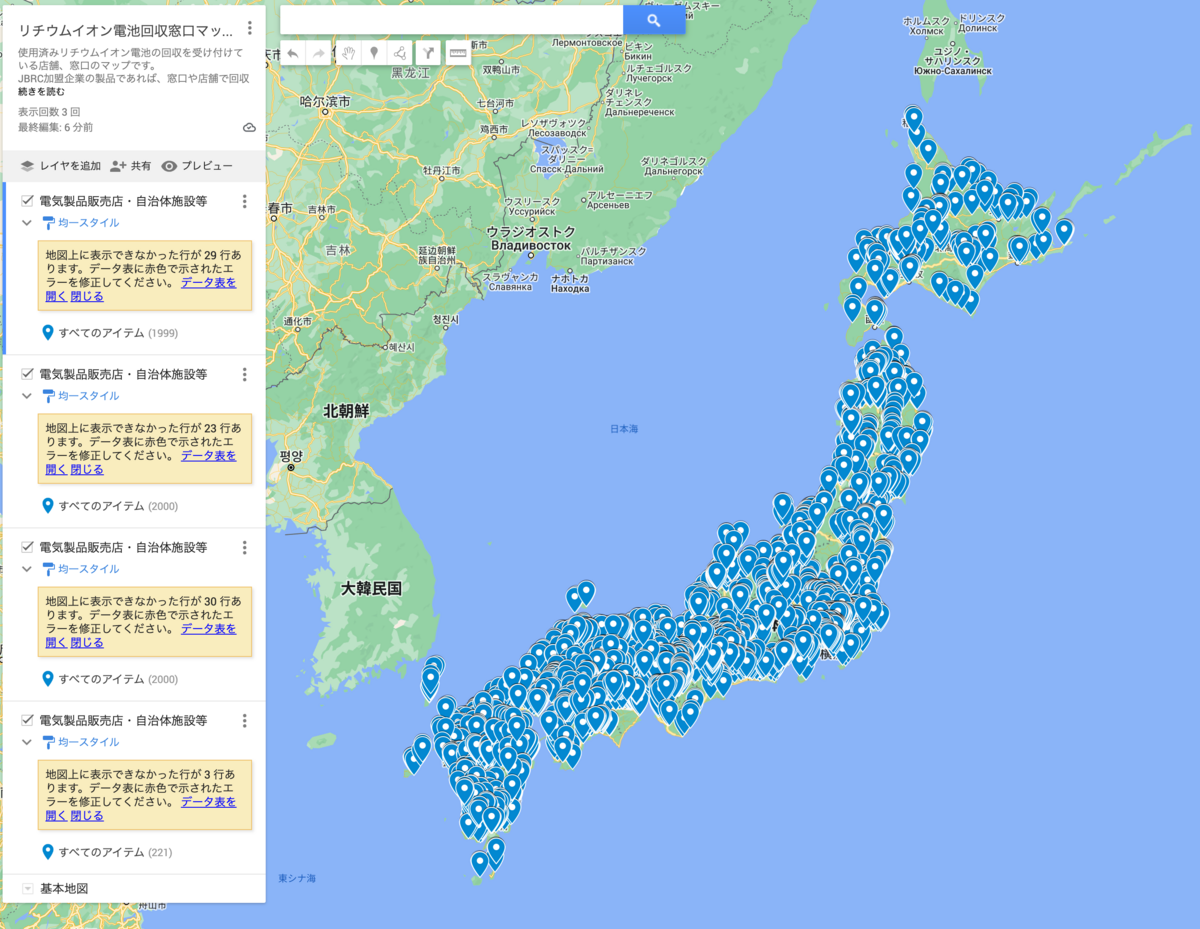The height and width of the screenshot is (929, 1200).
Task: Activate the ruler measure distances tool
Action: coord(458,53)
